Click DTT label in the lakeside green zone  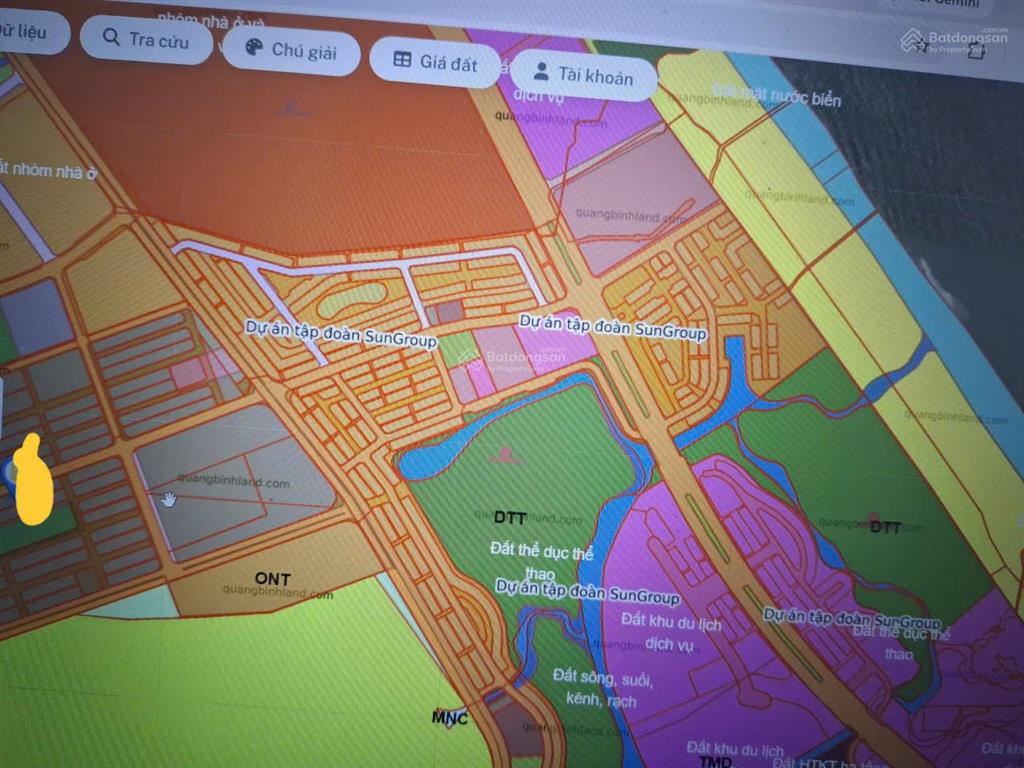click(510, 518)
